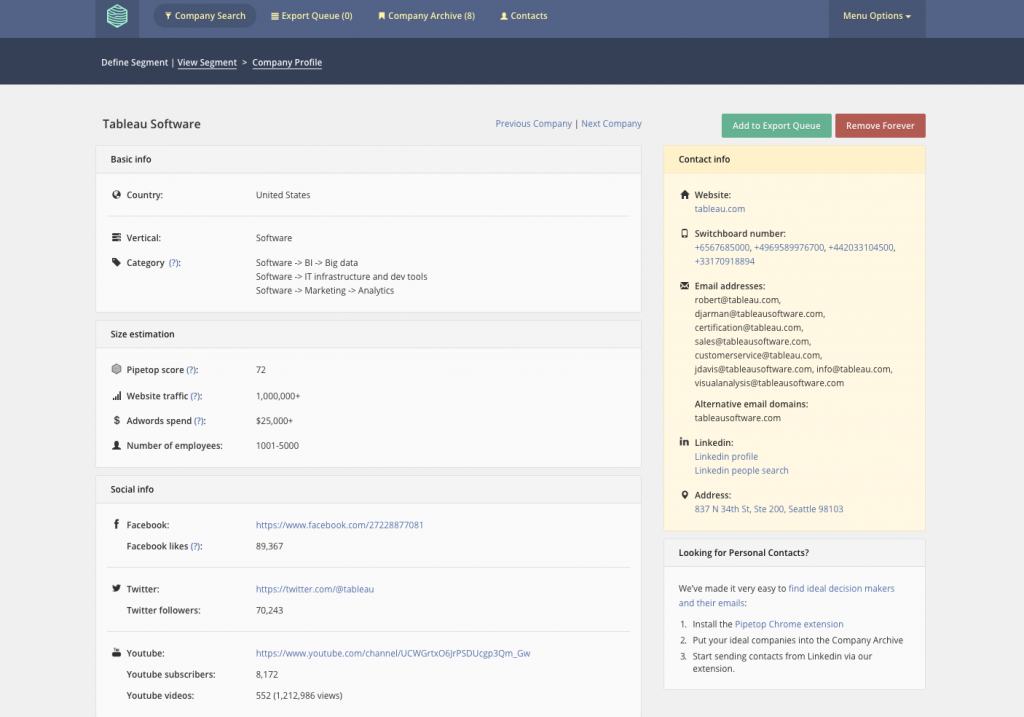The height and width of the screenshot is (717, 1024).
Task: Click the envelope icon beside Email addresses
Action: (x=684, y=286)
